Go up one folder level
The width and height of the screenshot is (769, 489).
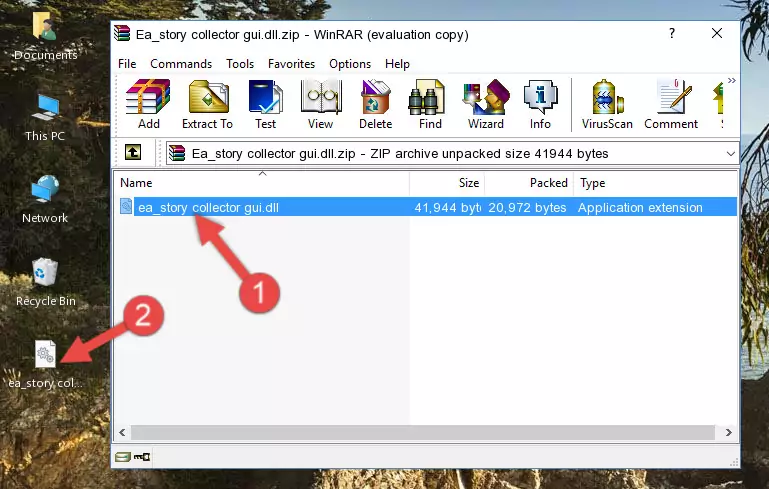pyautogui.click(x=133, y=153)
